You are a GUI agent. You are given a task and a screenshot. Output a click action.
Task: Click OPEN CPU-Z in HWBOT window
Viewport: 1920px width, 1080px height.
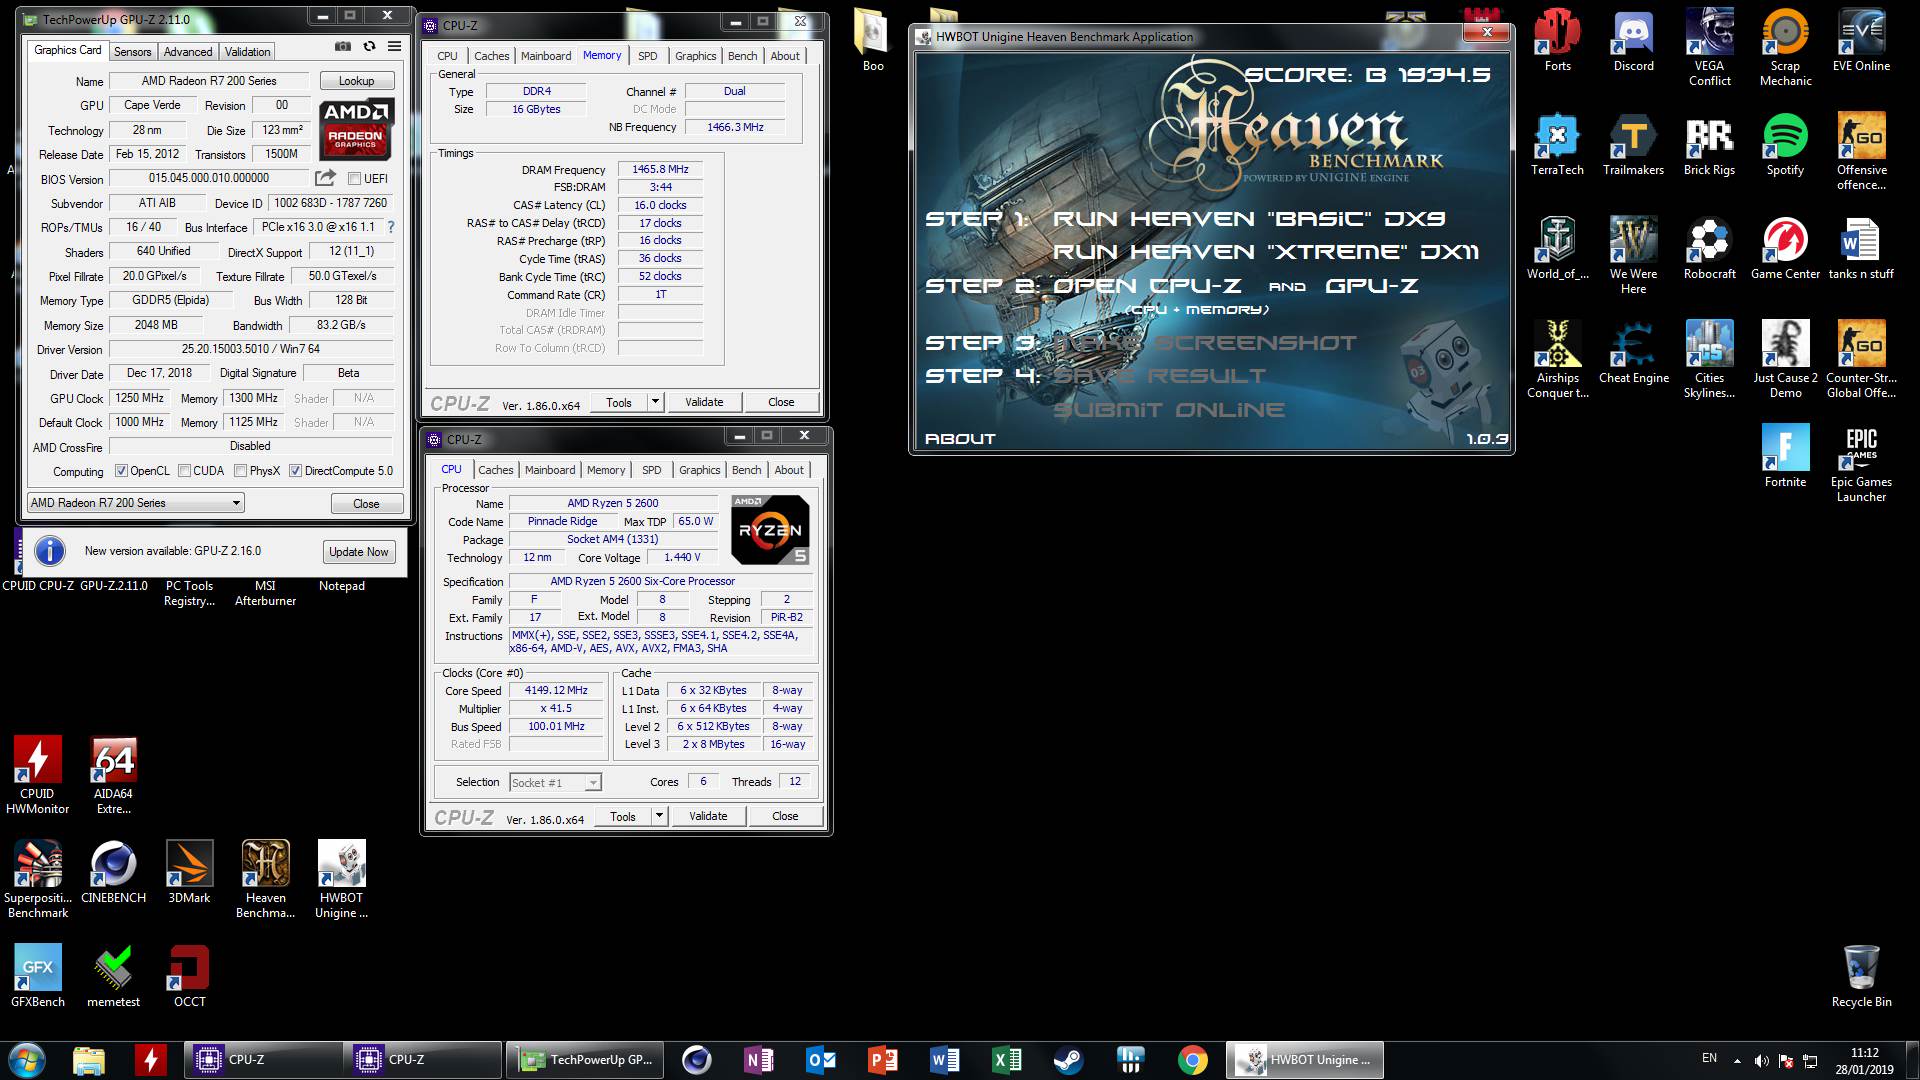(x=1147, y=286)
